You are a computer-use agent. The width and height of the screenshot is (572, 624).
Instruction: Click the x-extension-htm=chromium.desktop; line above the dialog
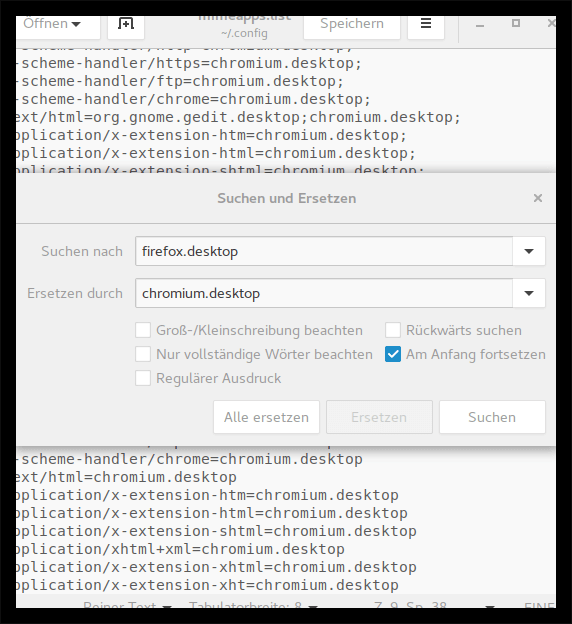[211, 135]
